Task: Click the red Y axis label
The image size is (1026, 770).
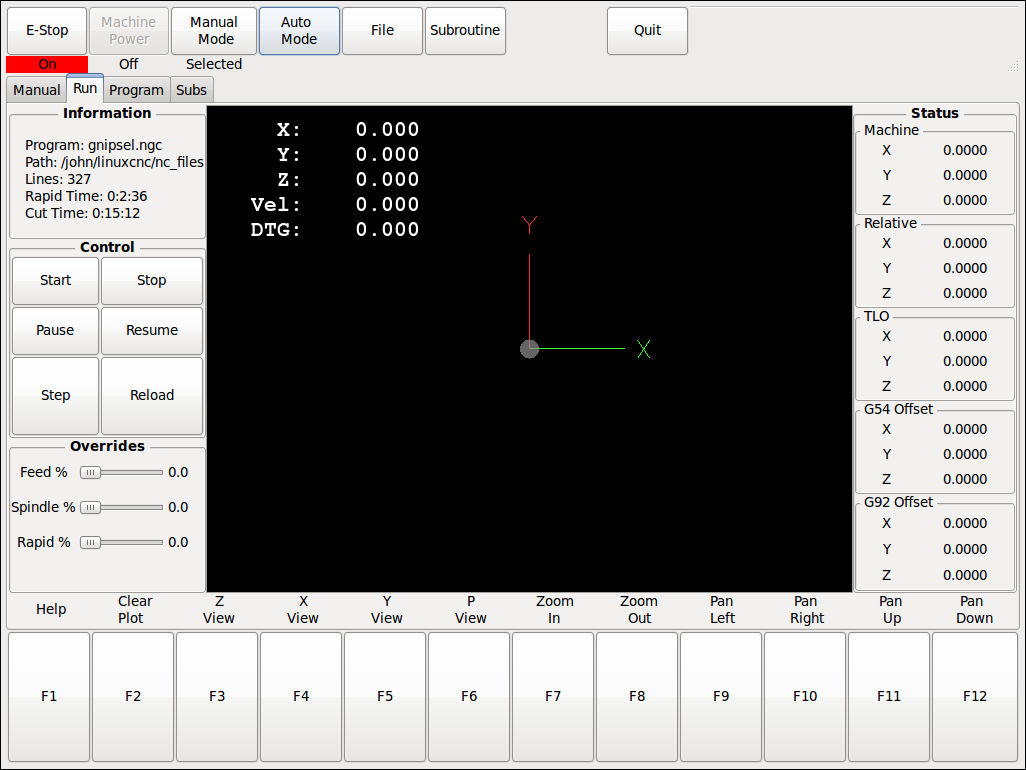Action: 529,224
